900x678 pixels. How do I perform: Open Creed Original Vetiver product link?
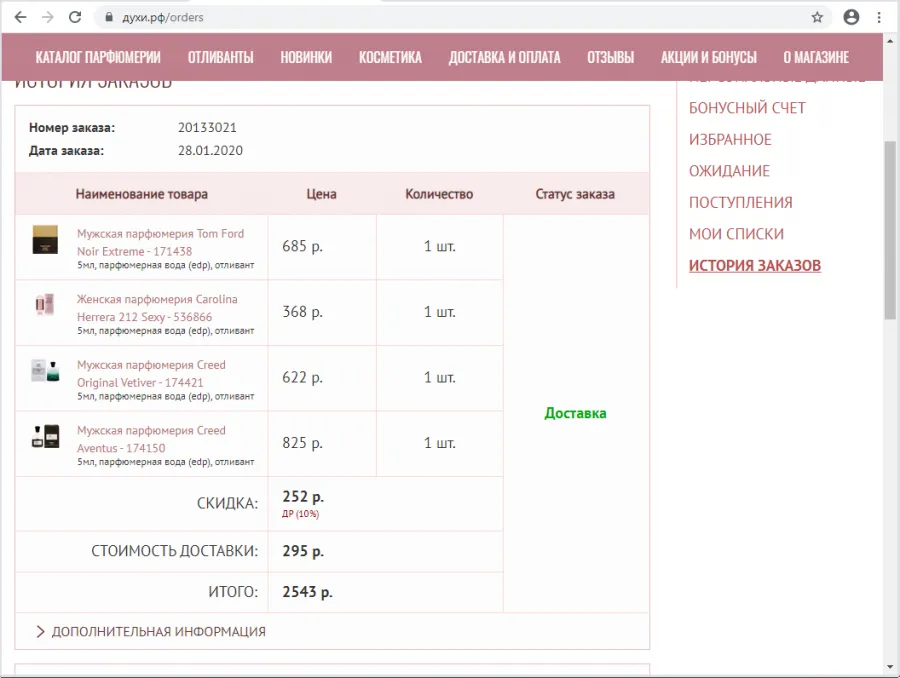tap(151, 373)
